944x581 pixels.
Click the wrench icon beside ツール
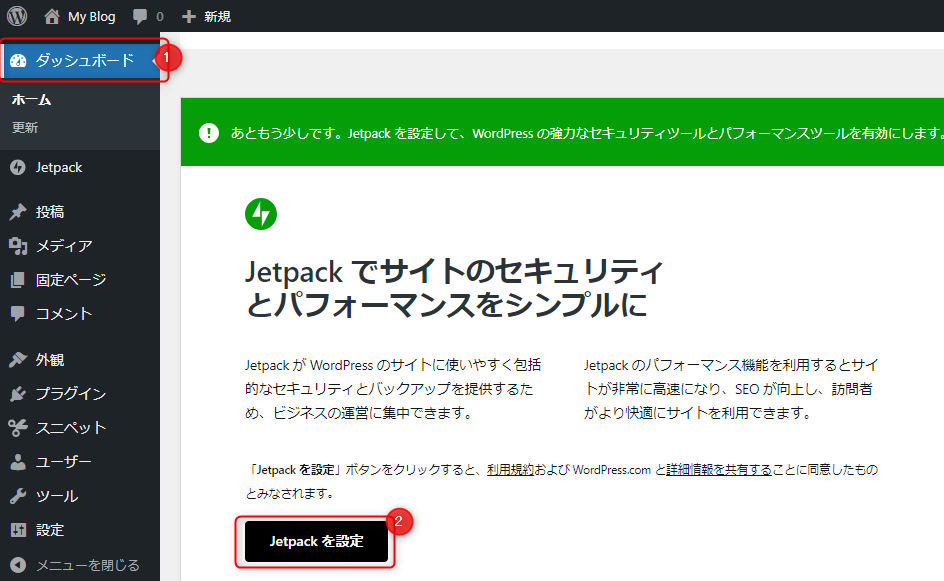[18, 496]
